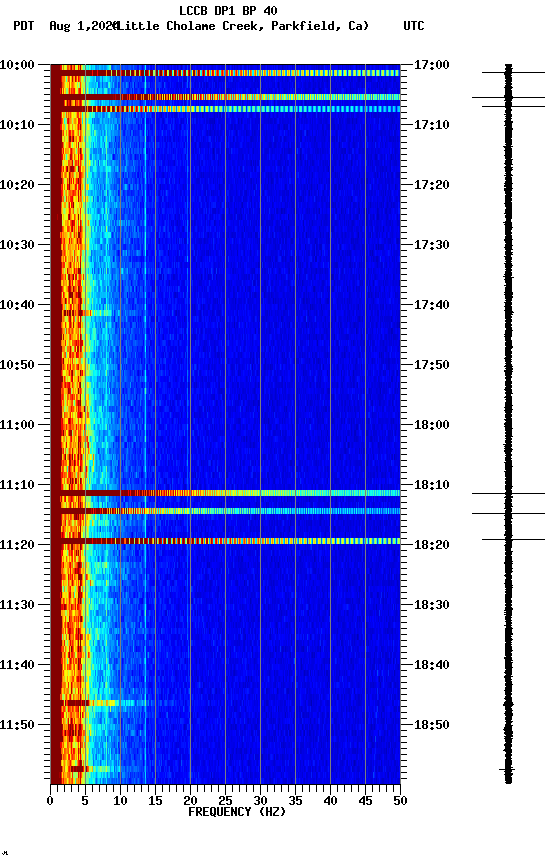
Task: Click the 18:00 UTC time label
Action: 431,425
